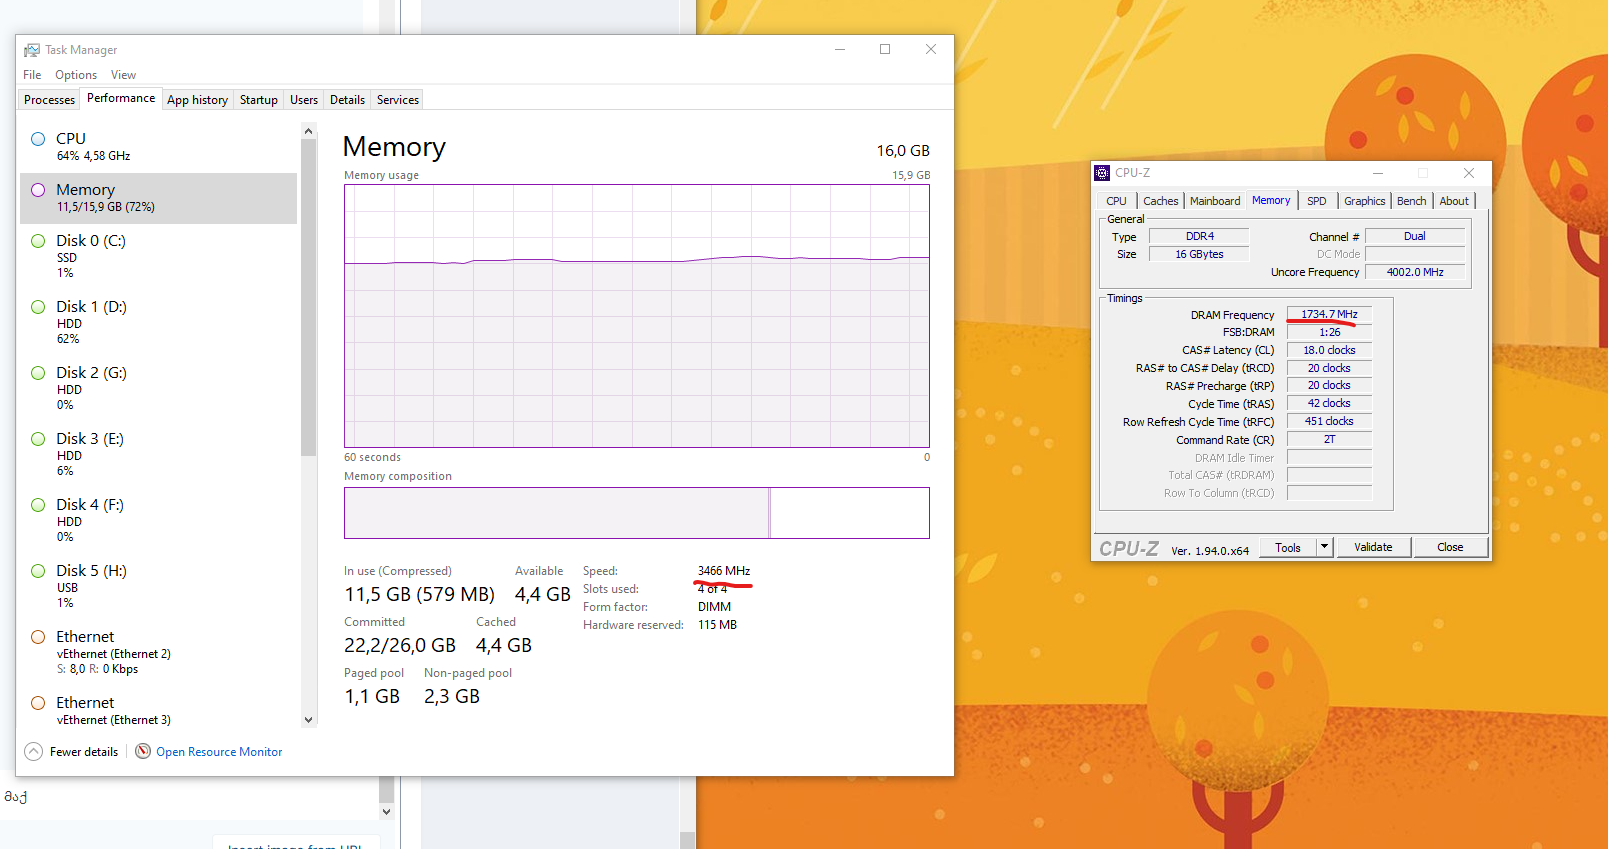The width and height of the screenshot is (1608, 849).
Task: Click the sidebar scroll up arrow
Action: click(308, 132)
